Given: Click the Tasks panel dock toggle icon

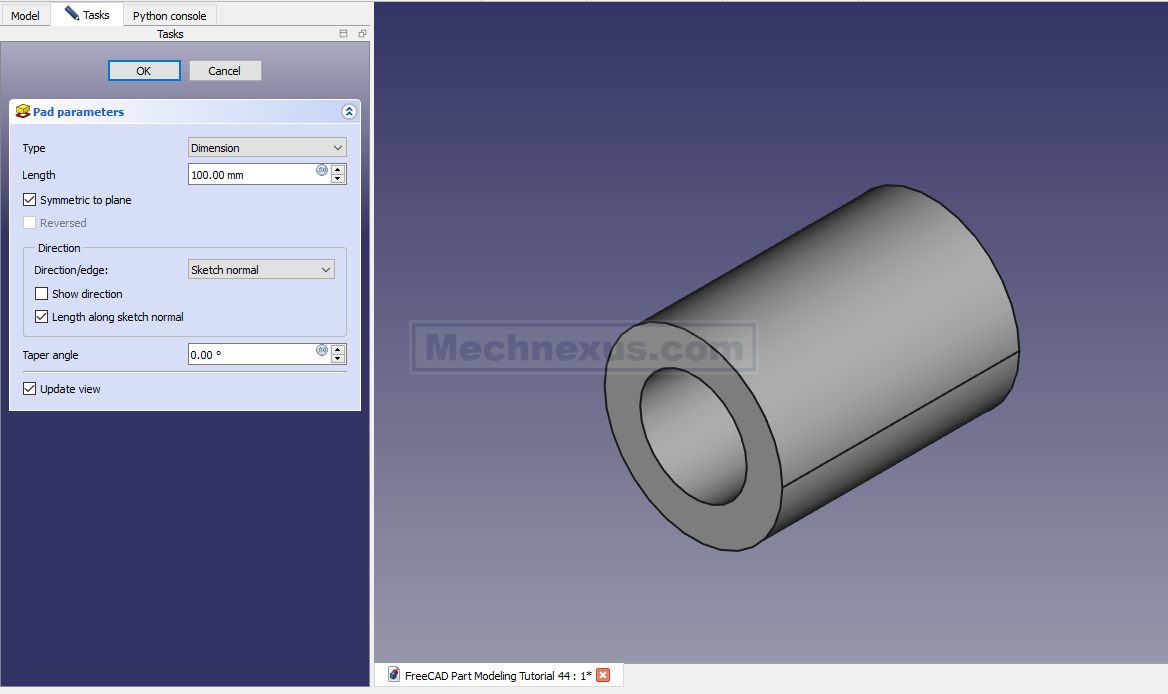Looking at the screenshot, I should coord(344,34).
